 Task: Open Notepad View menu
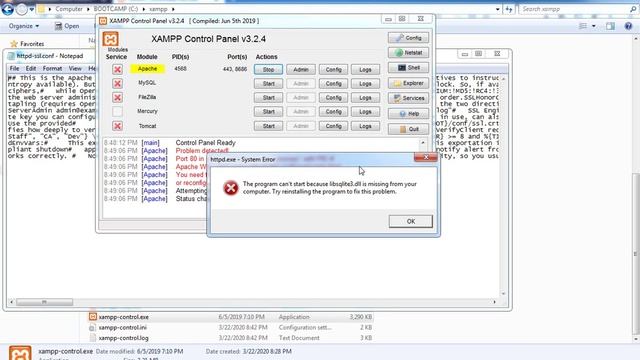(75, 68)
